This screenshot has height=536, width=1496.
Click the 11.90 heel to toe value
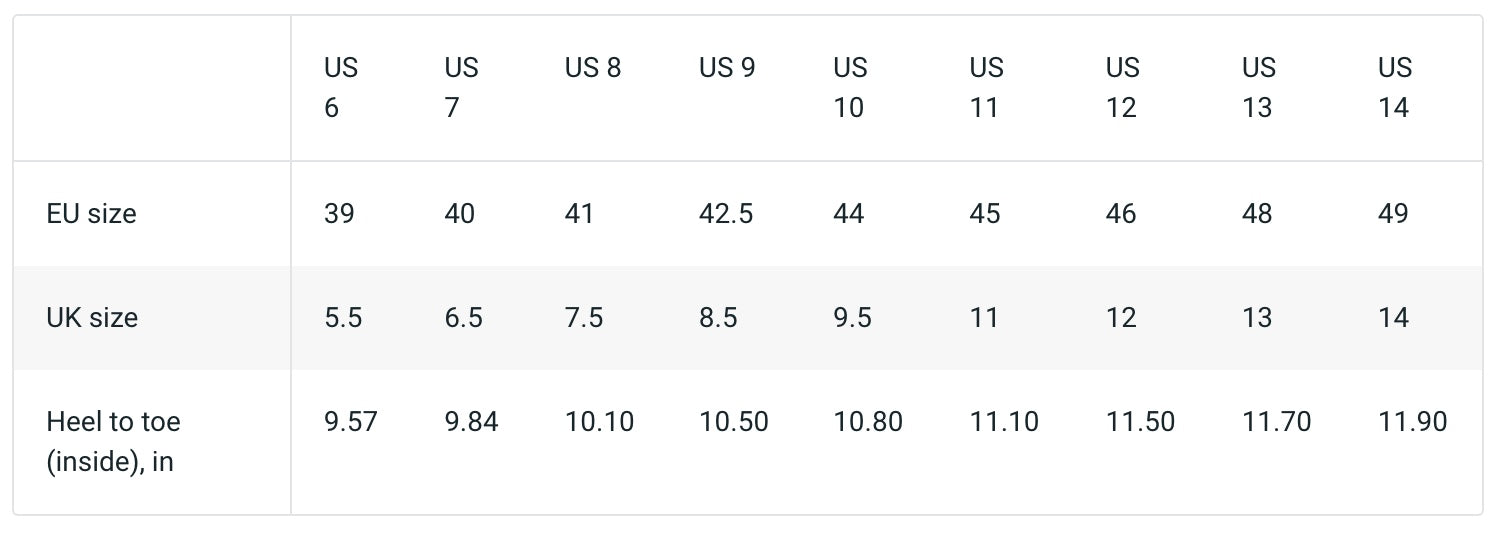(1413, 422)
